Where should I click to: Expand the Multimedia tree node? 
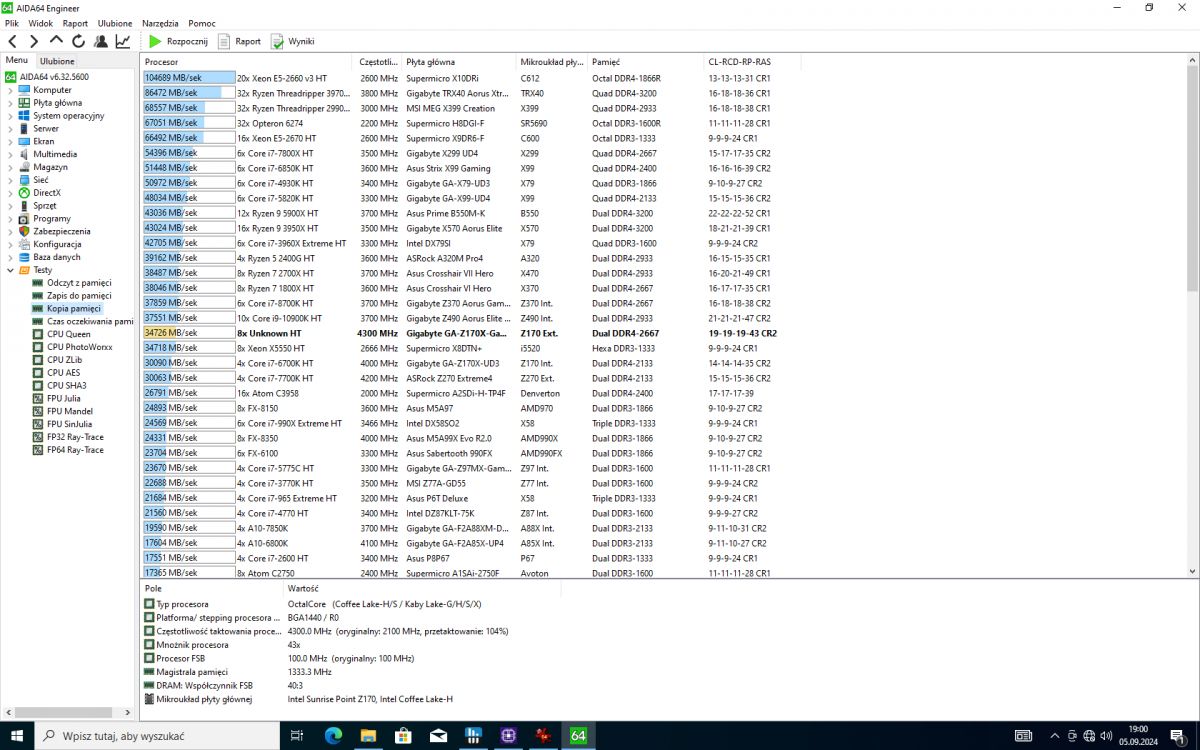11,154
